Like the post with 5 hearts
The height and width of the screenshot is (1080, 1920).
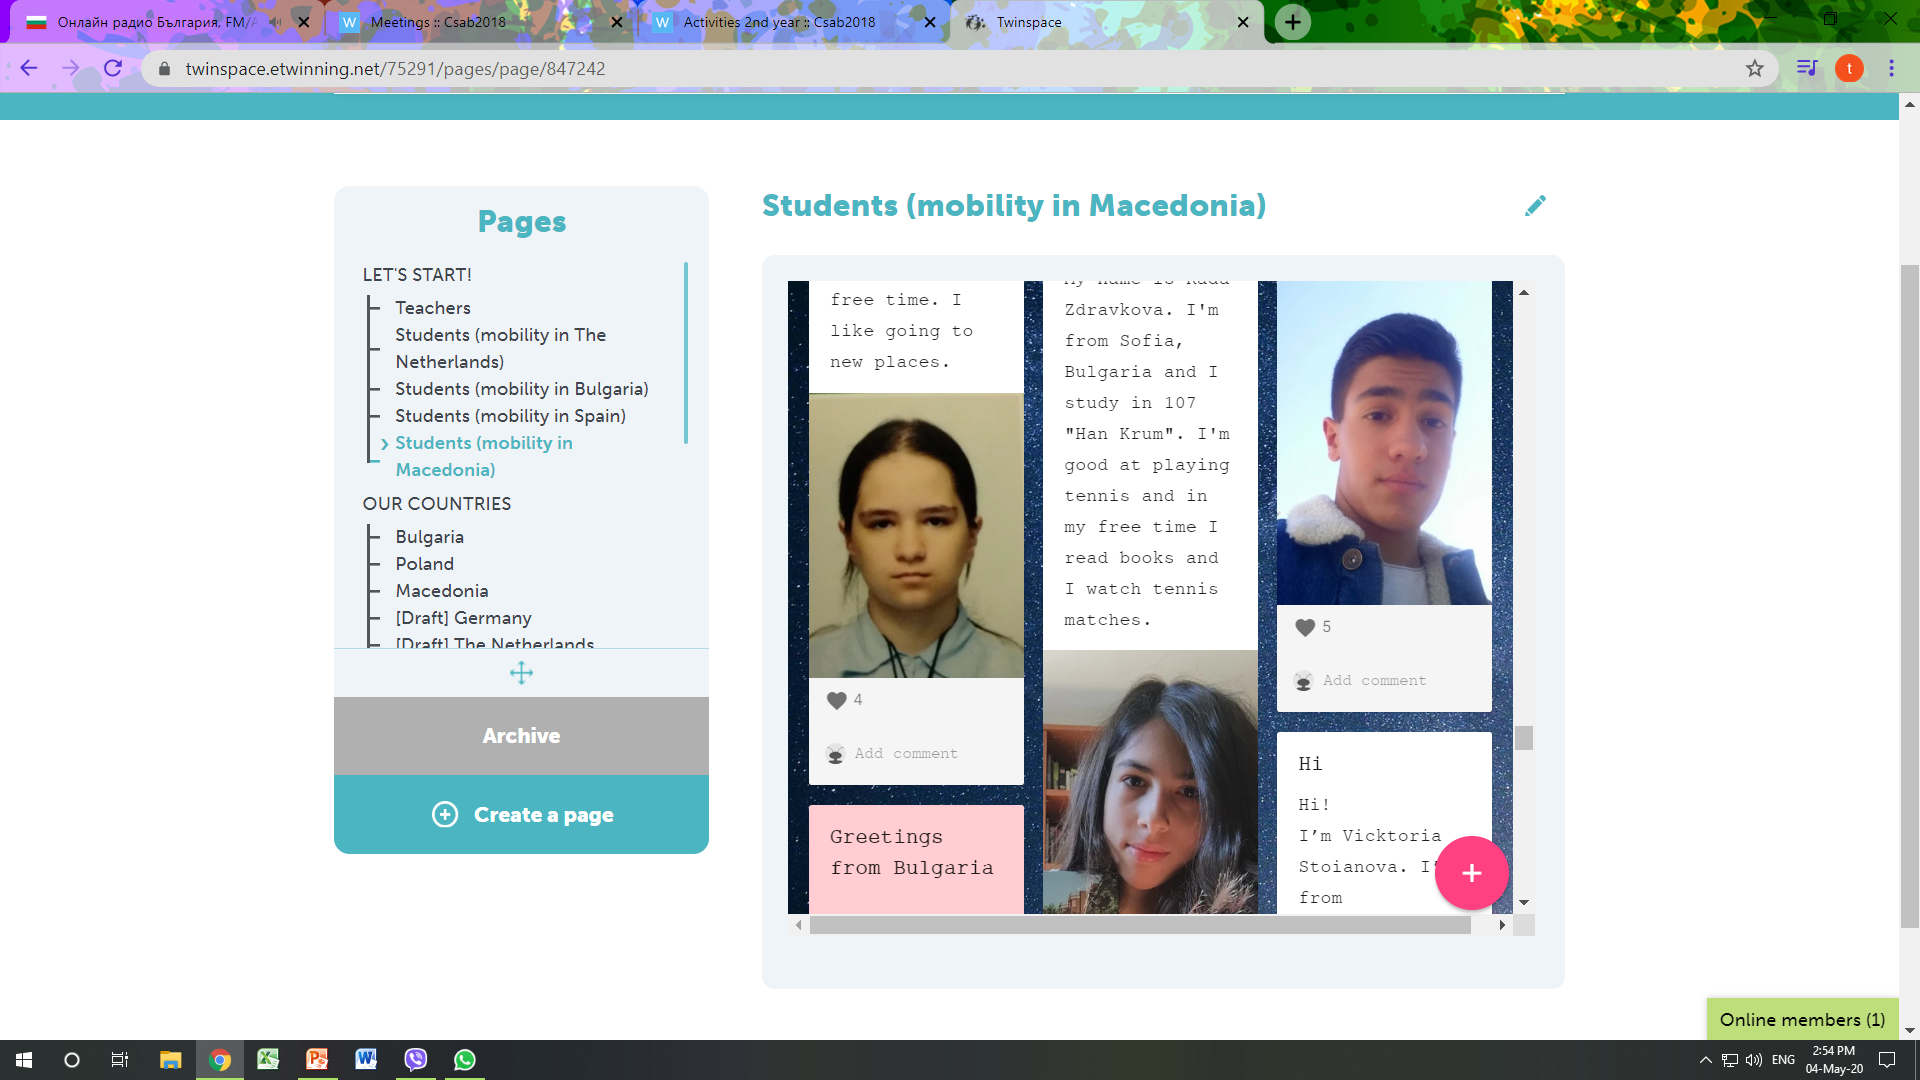1305,628
